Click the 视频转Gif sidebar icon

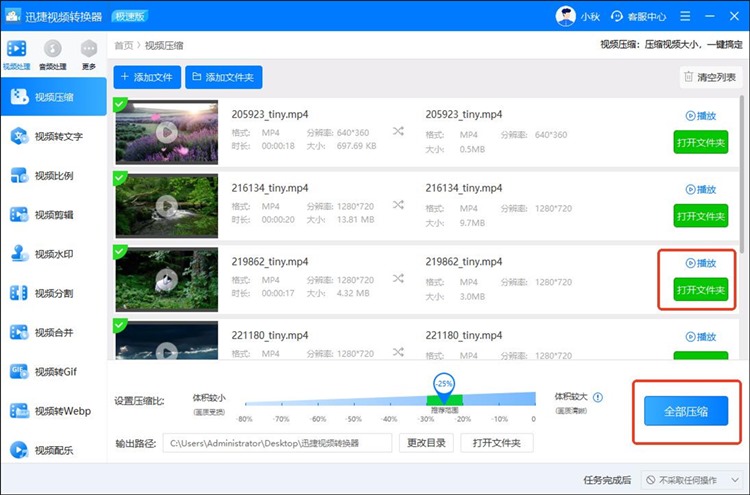(19, 372)
